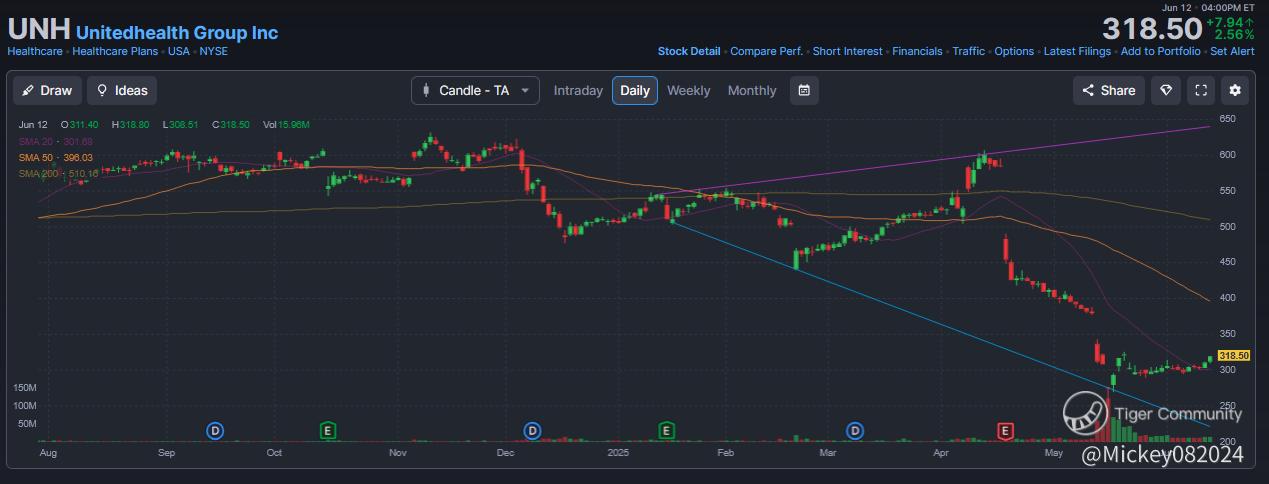
Task: Click the Share button
Action: point(1108,90)
